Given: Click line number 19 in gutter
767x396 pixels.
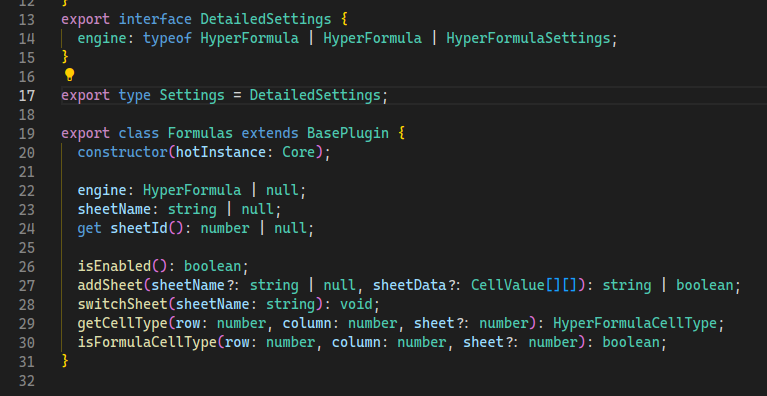Looking at the screenshot, I should 27,133.
